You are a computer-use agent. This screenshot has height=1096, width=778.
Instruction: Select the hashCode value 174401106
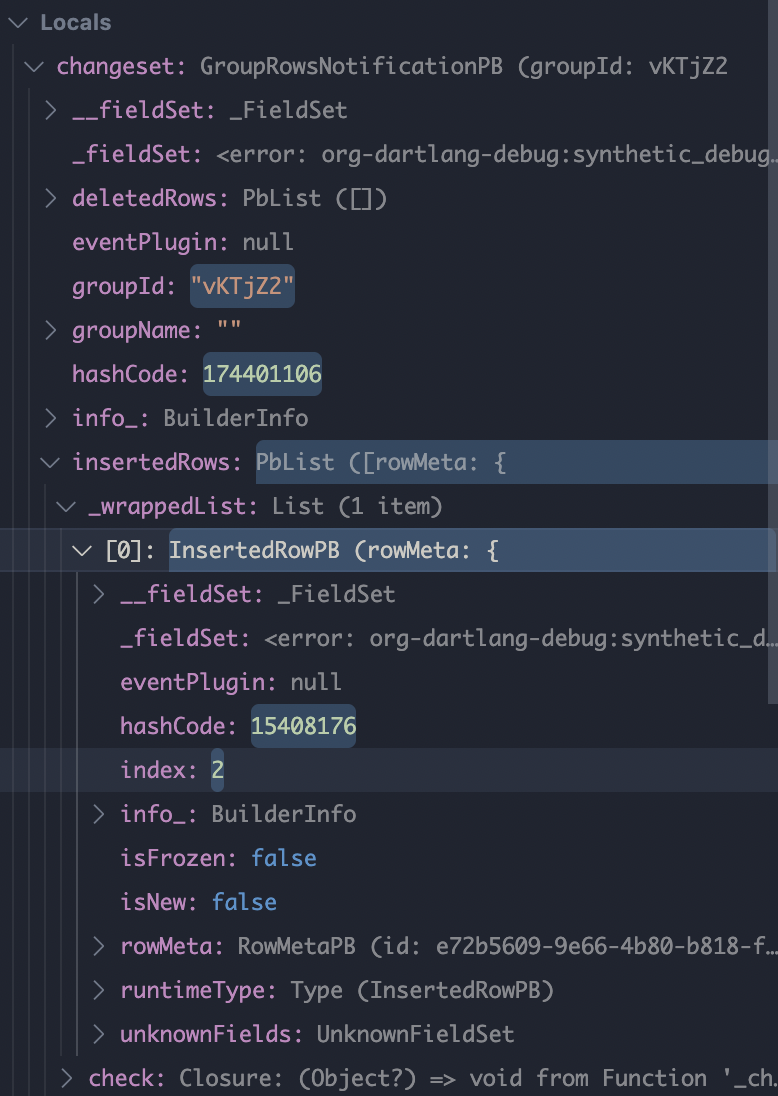coord(262,374)
